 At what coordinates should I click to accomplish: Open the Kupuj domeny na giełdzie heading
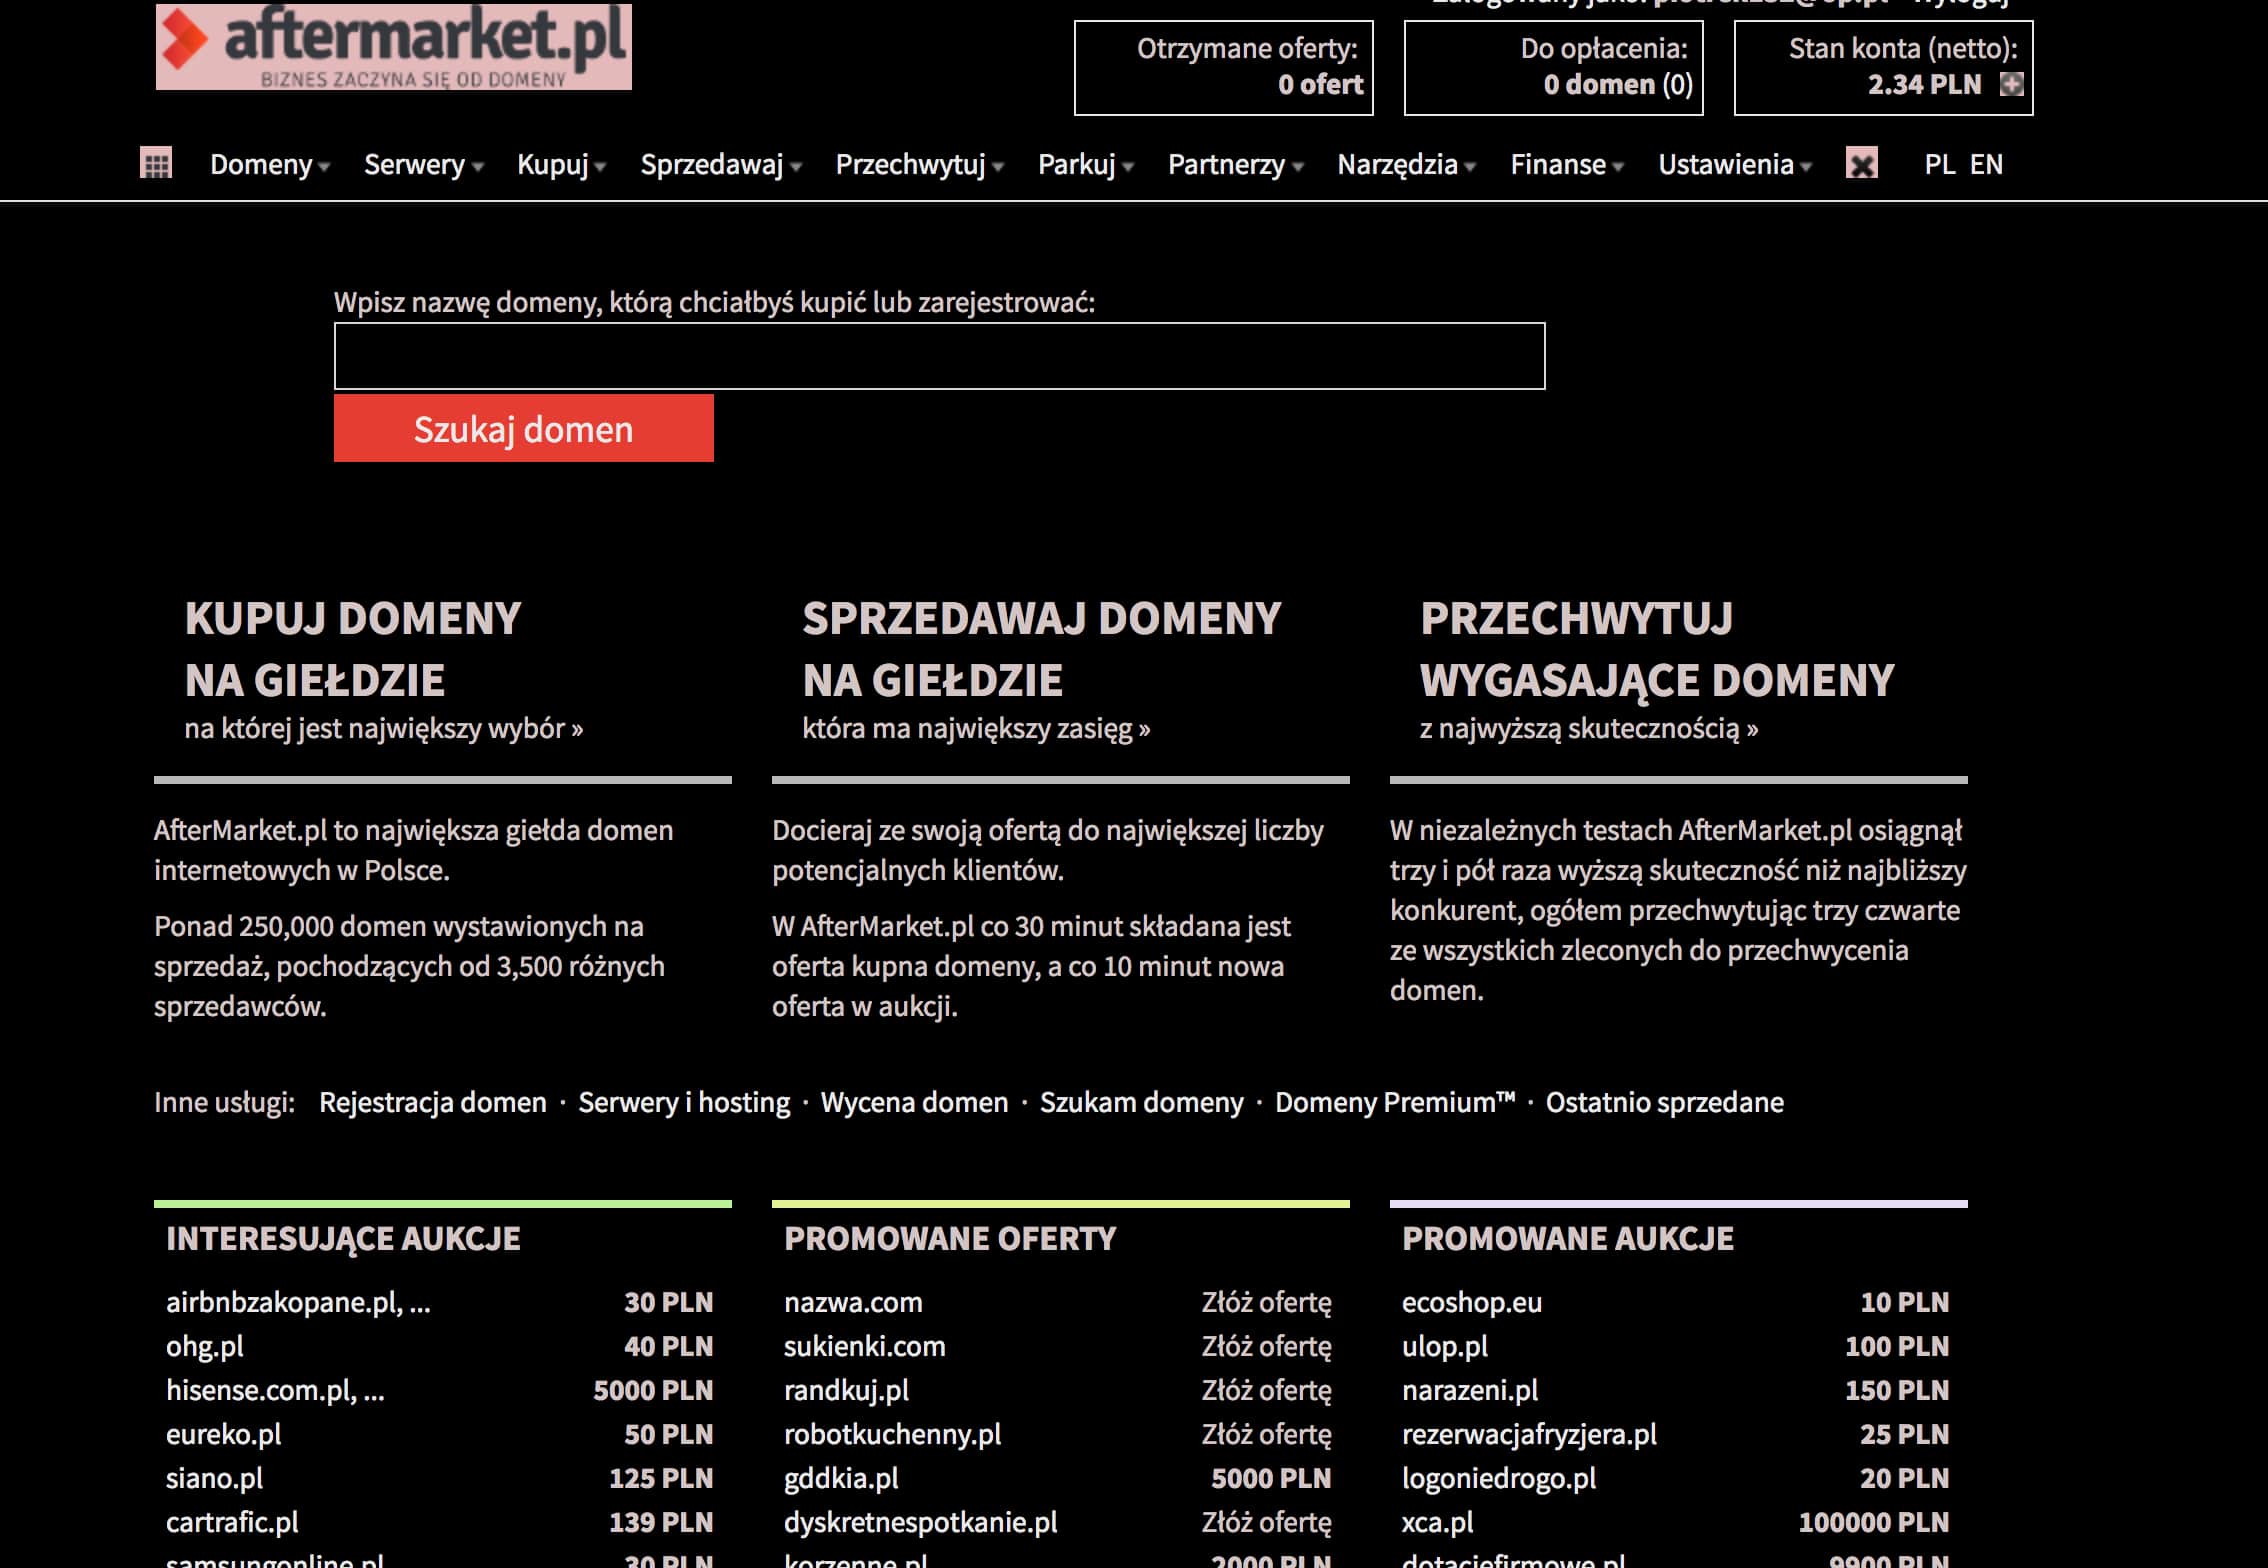(353, 649)
